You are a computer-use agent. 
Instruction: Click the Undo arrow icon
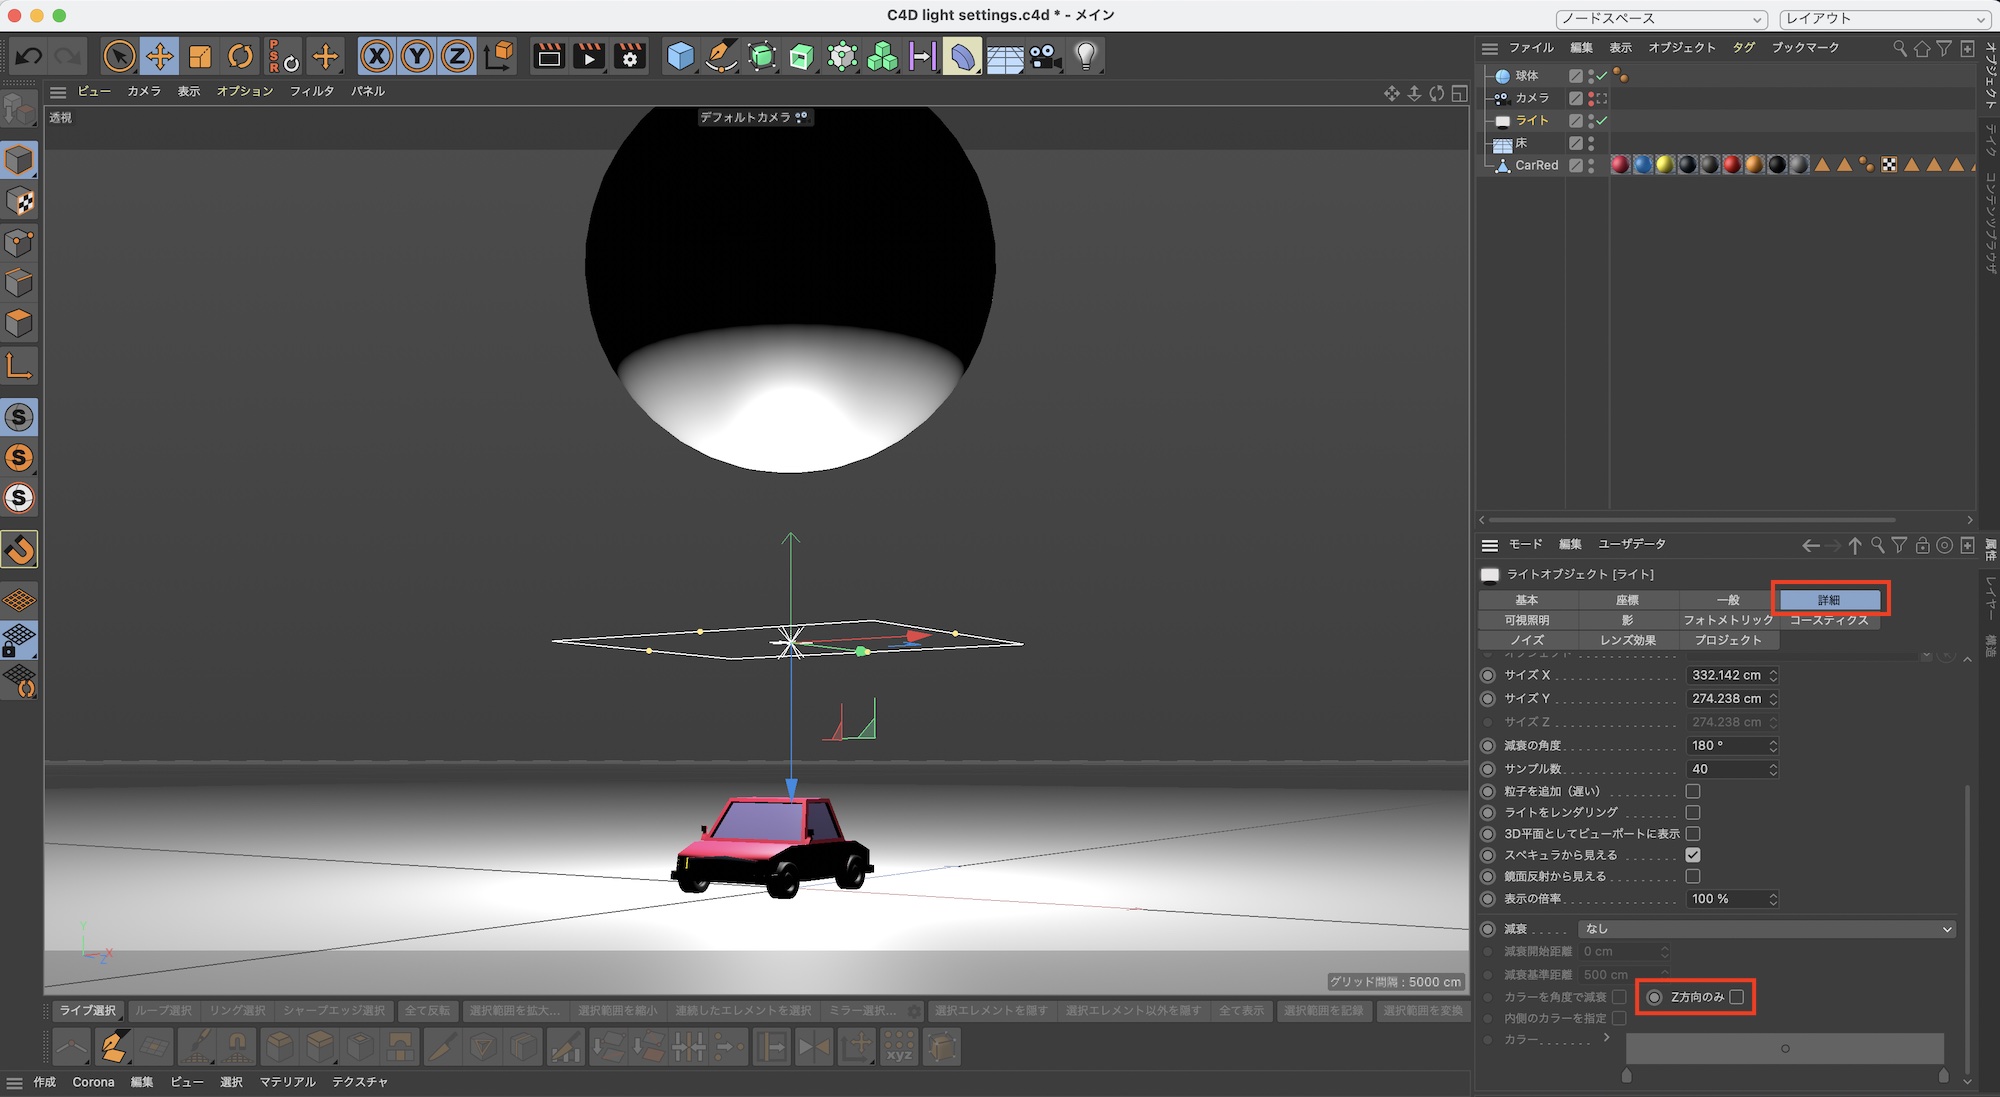click(28, 57)
